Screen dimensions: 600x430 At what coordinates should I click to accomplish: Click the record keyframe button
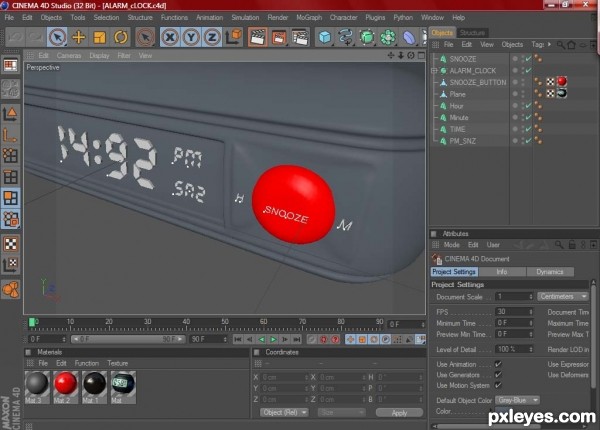click(x=312, y=339)
